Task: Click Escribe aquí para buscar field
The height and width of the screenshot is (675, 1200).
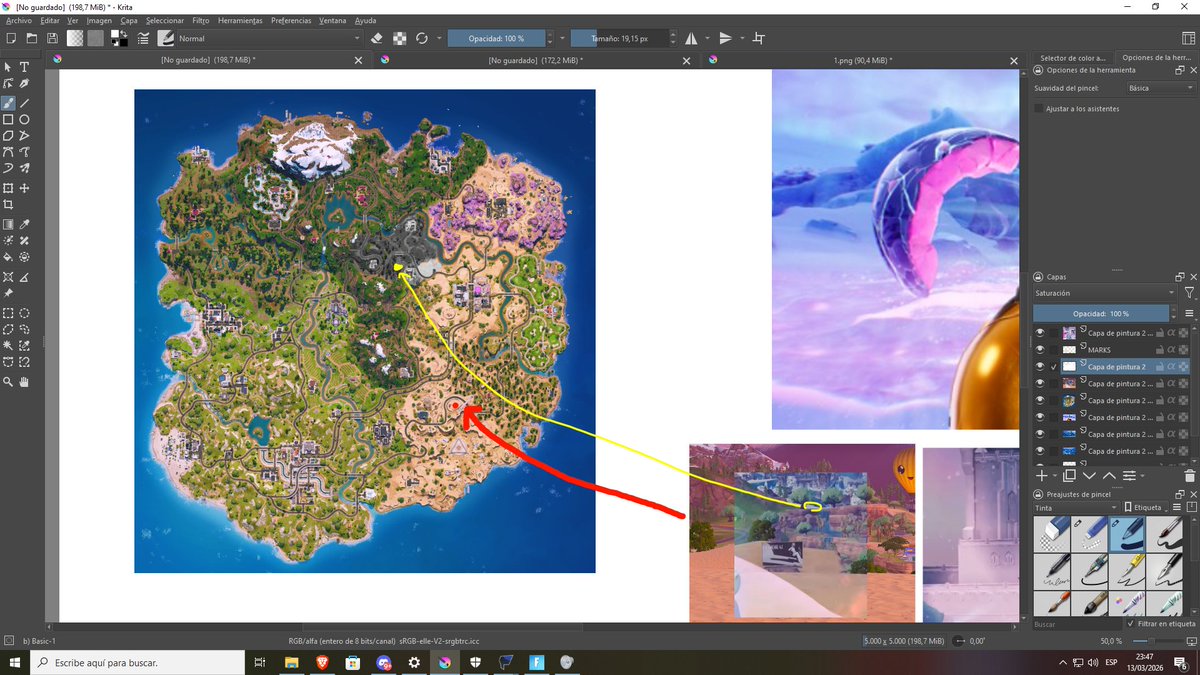Action: pos(140,662)
